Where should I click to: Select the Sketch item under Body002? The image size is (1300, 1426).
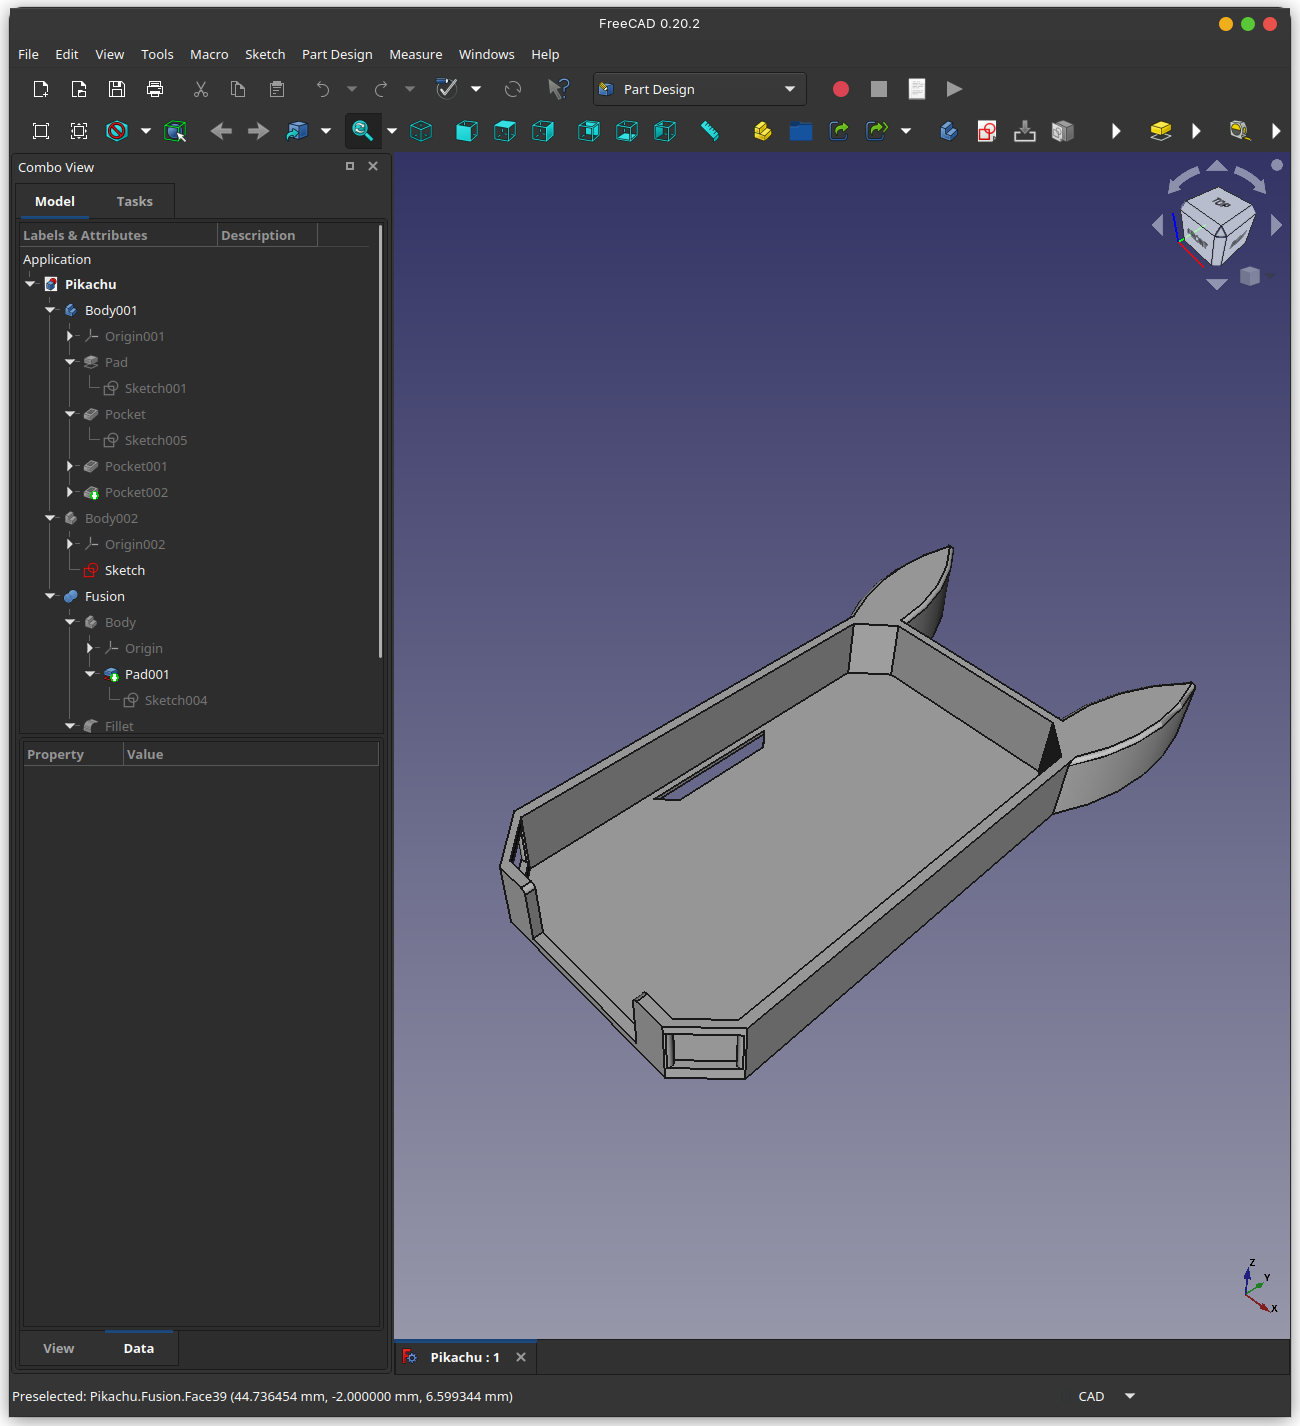tap(125, 570)
